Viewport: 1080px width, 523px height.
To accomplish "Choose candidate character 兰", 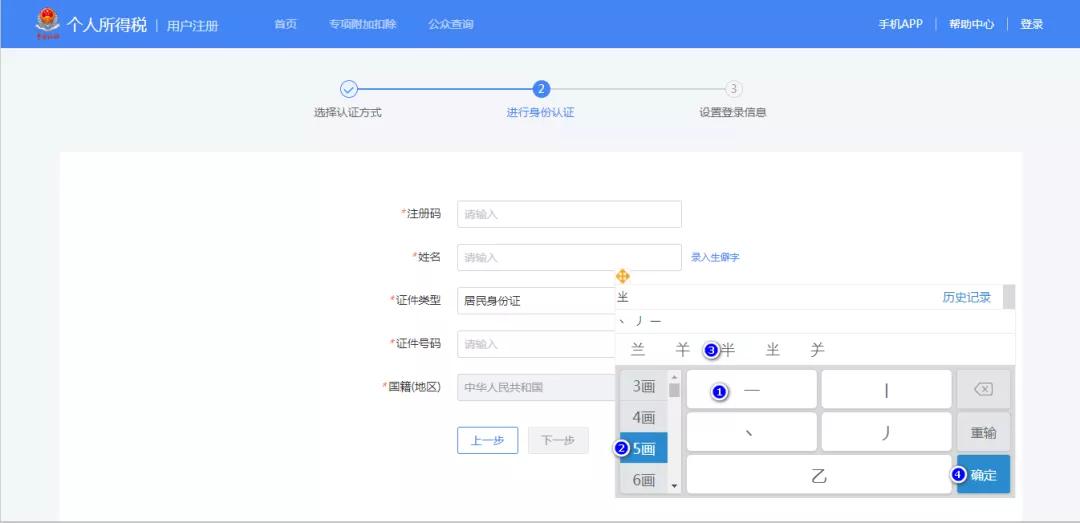I will tap(638, 350).
